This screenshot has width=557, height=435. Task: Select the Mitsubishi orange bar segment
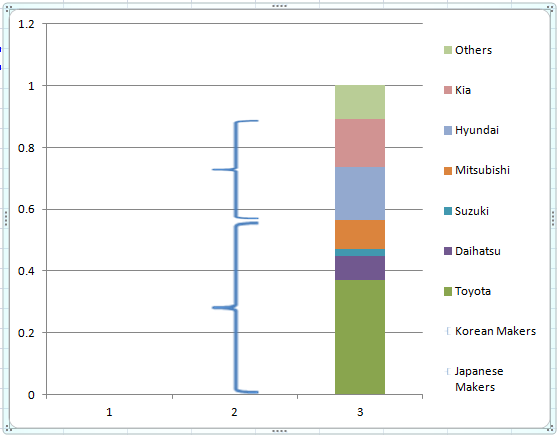click(x=360, y=235)
